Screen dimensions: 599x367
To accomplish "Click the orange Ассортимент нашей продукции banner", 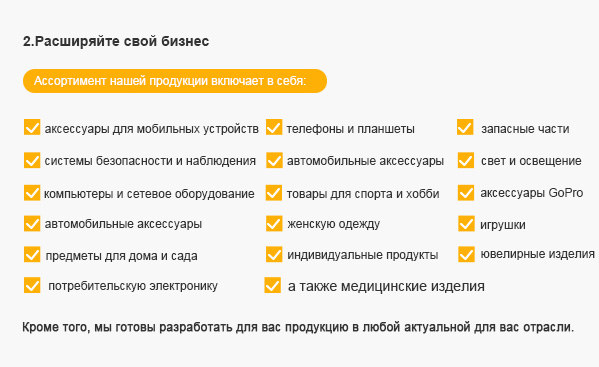I will coord(175,81).
